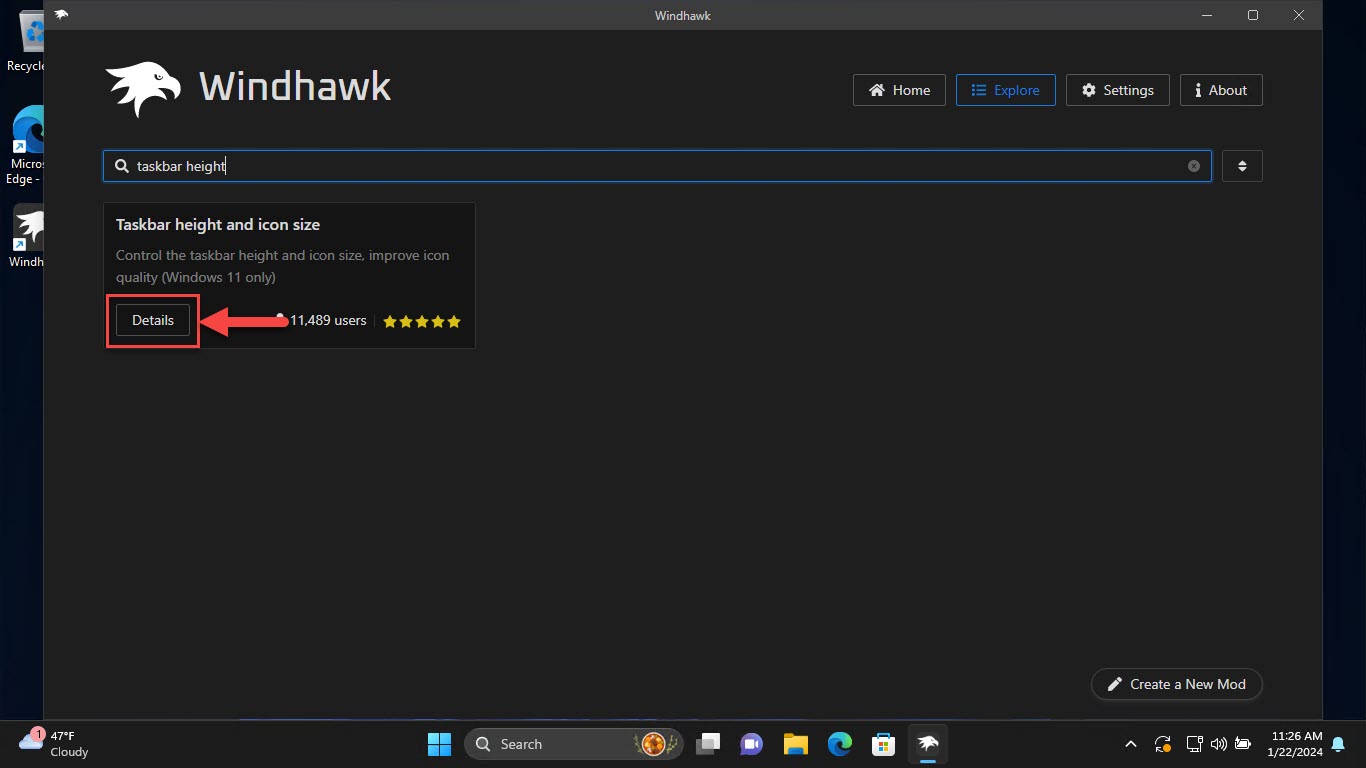Launch Microsoft Edge from the taskbar
Viewport: 1366px width, 768px height.
click(840, 744)
